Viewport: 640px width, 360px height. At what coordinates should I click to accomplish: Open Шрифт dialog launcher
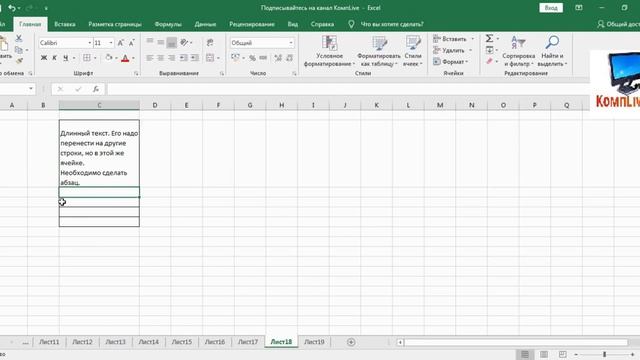click(136, 73)
